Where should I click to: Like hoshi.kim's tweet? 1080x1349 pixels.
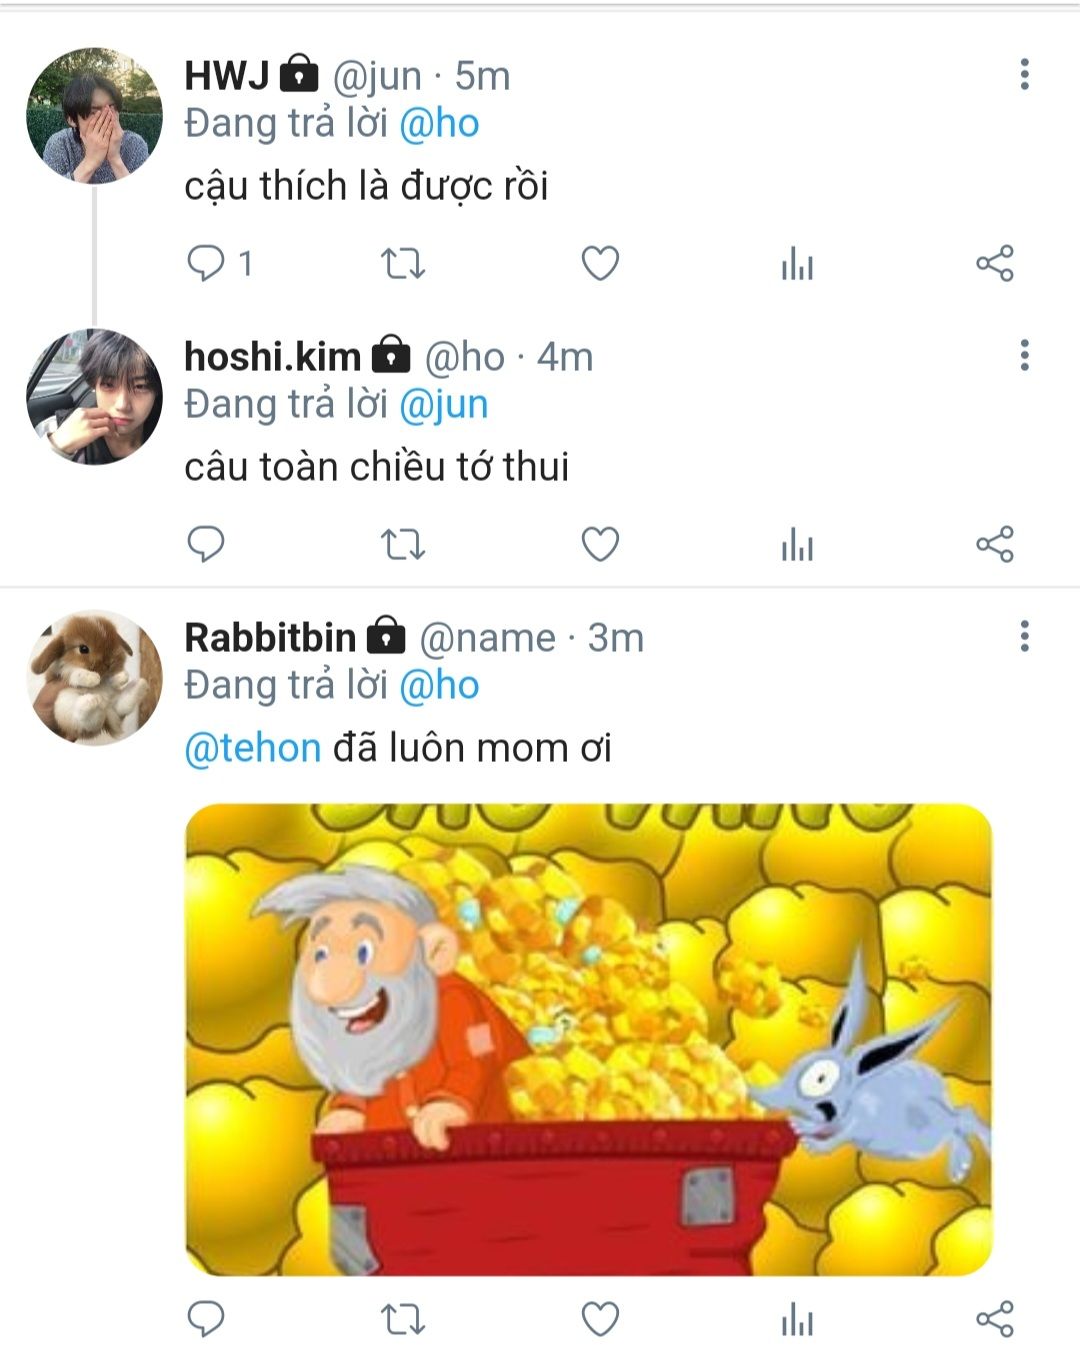pos(600,544)
